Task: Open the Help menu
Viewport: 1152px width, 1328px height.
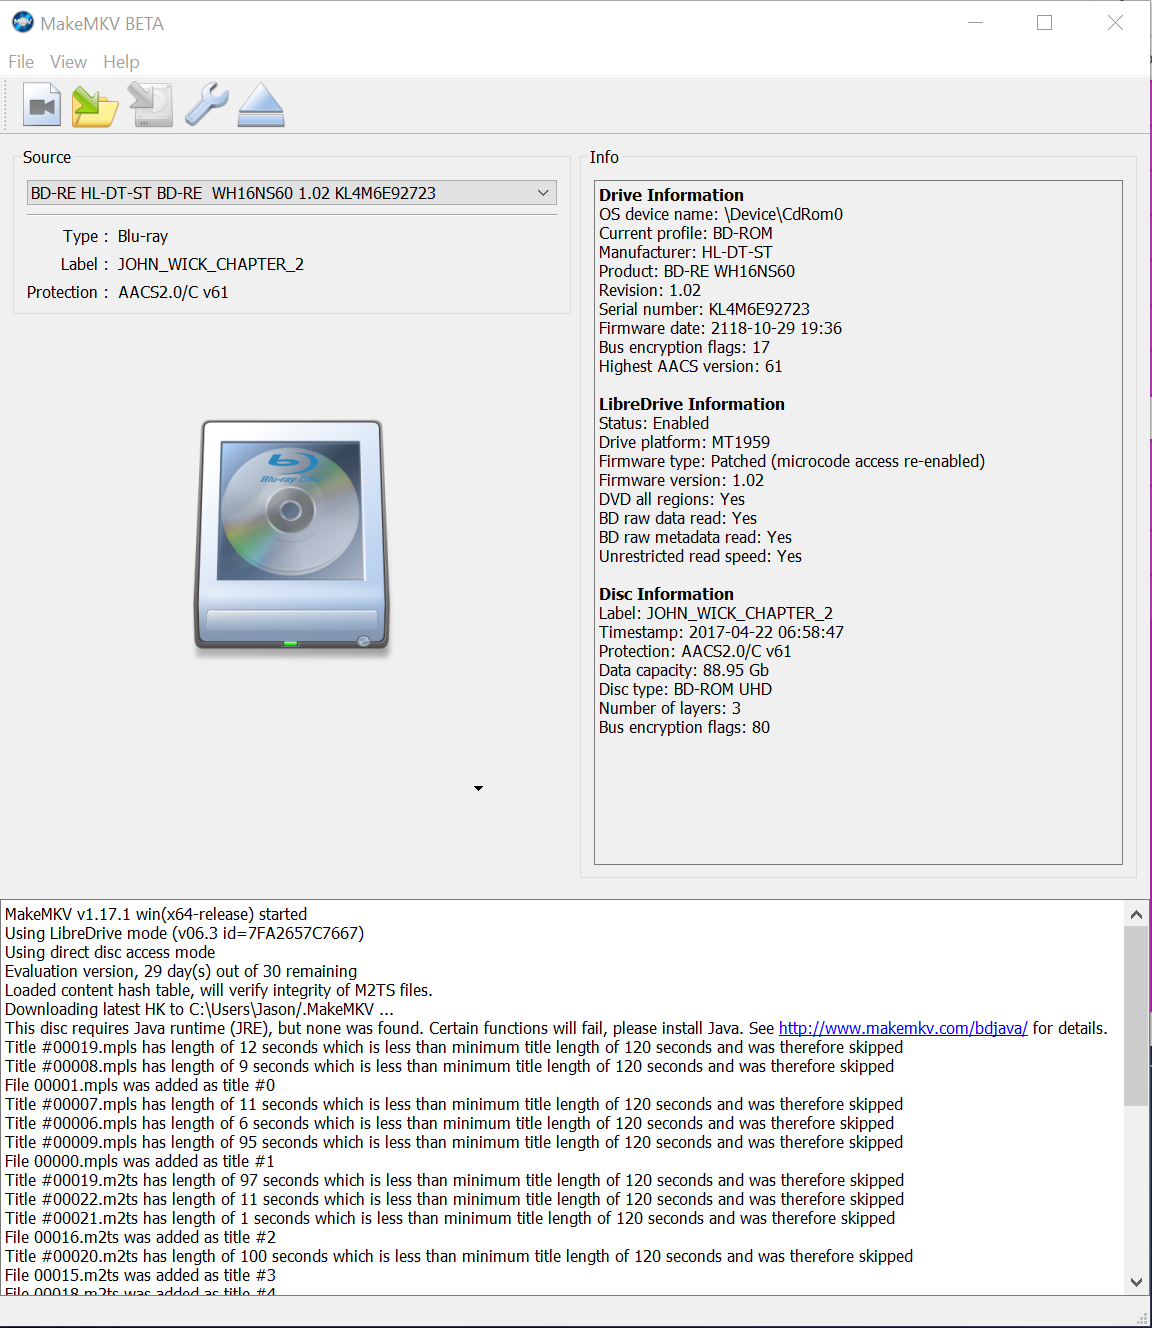Action: coord(121,62)
